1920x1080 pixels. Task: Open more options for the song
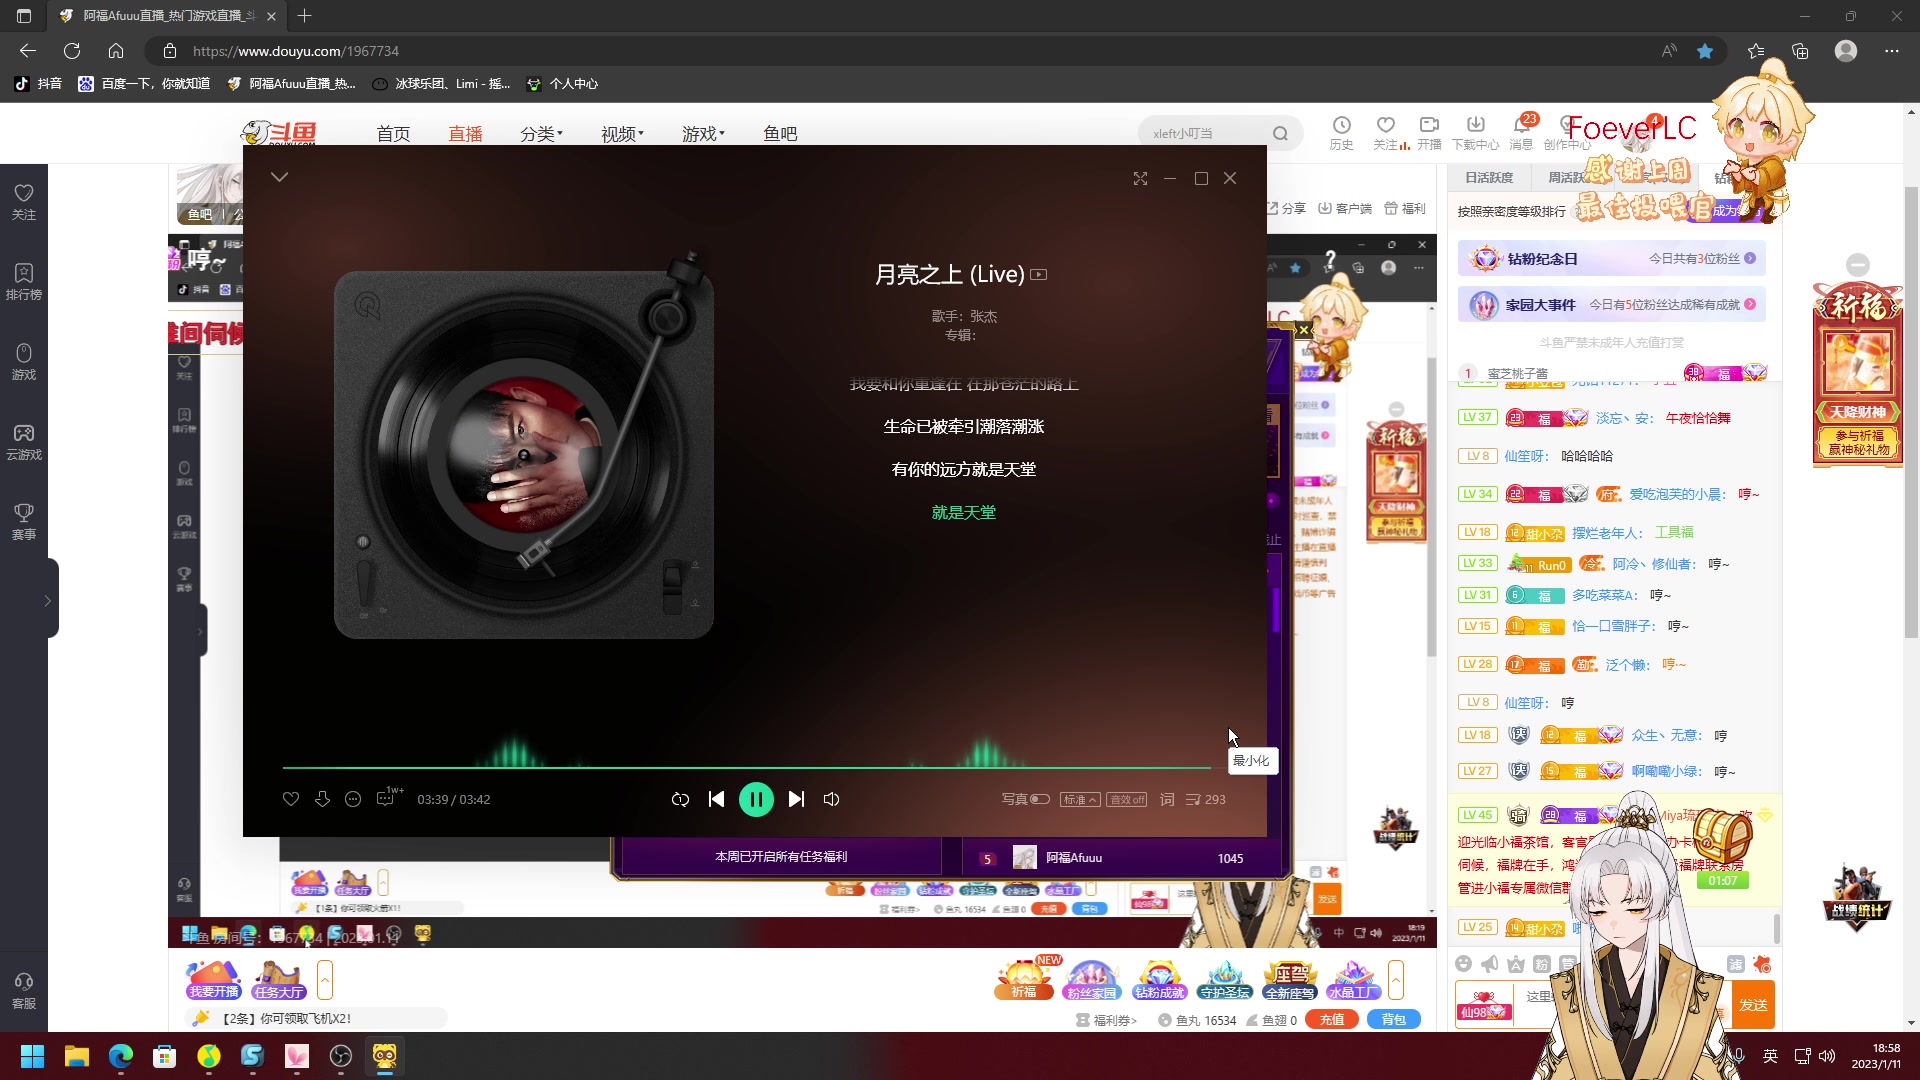click(353, 799)
